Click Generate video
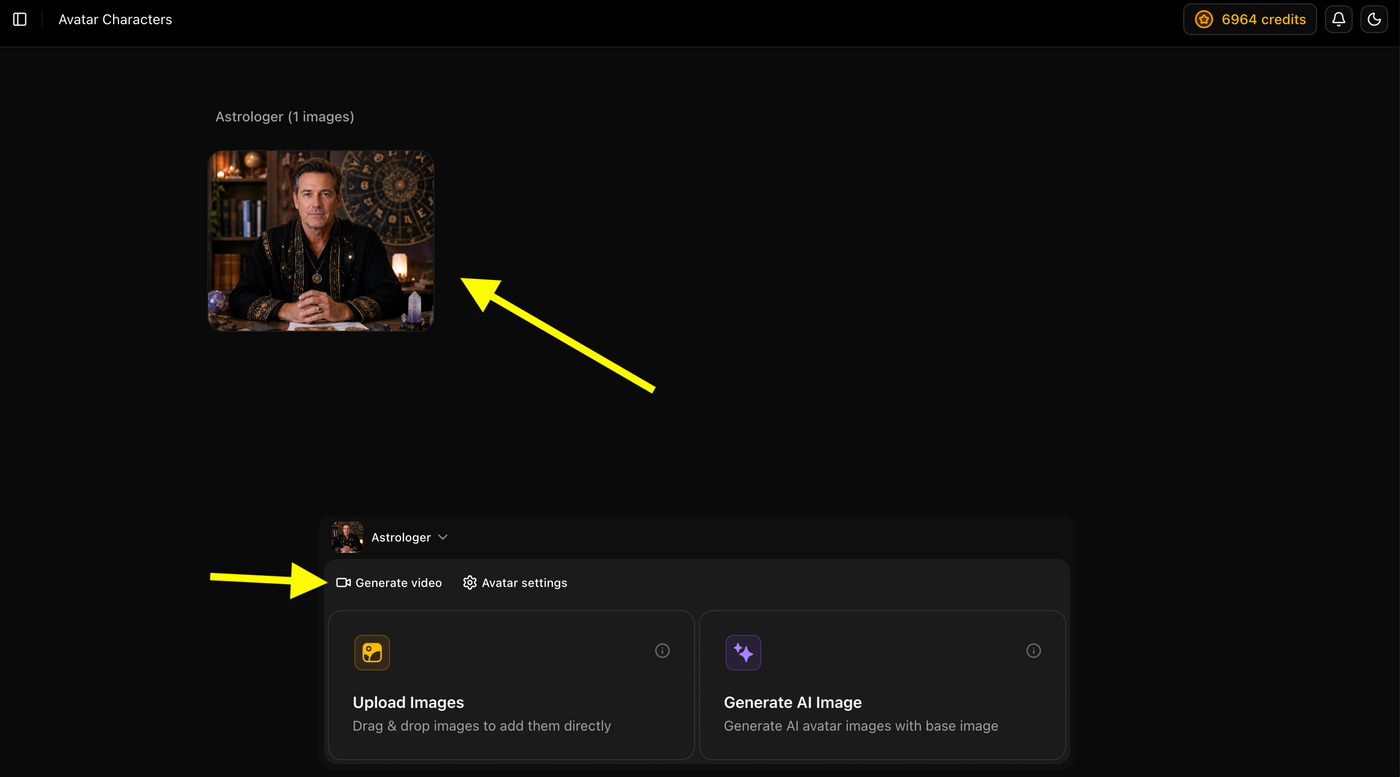This screenshot has height=777, width=1400. pos(389,583)
